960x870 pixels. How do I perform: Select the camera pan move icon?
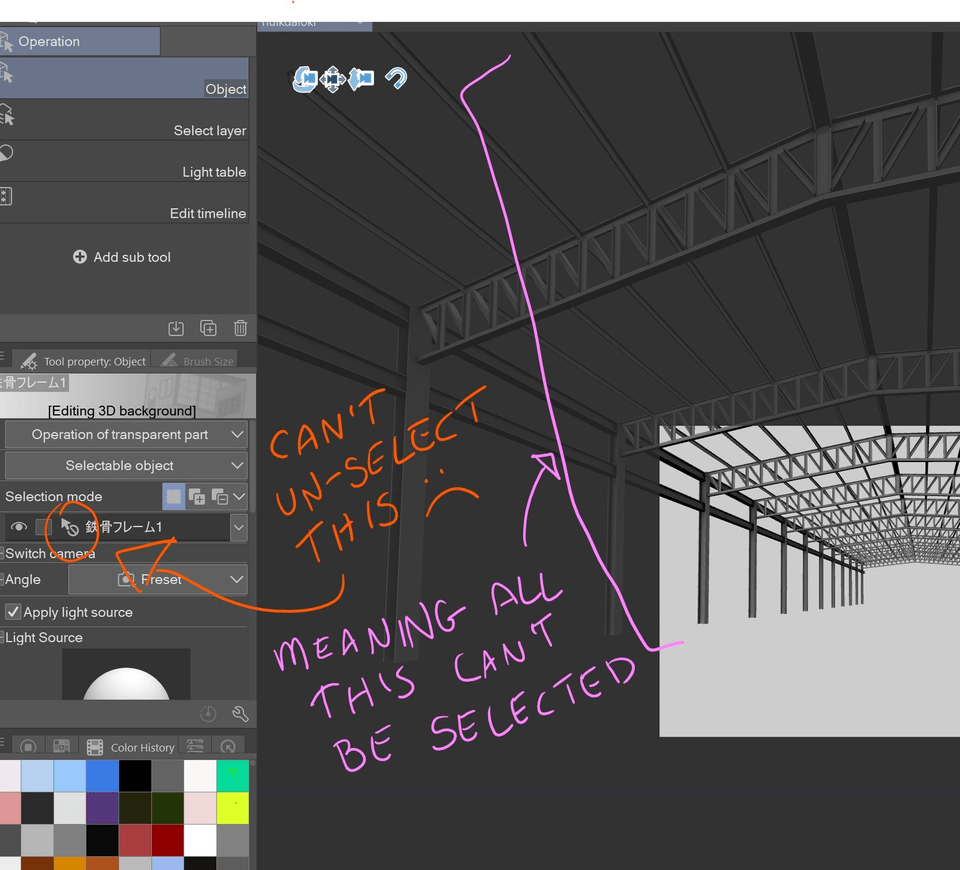pos(332,79)
